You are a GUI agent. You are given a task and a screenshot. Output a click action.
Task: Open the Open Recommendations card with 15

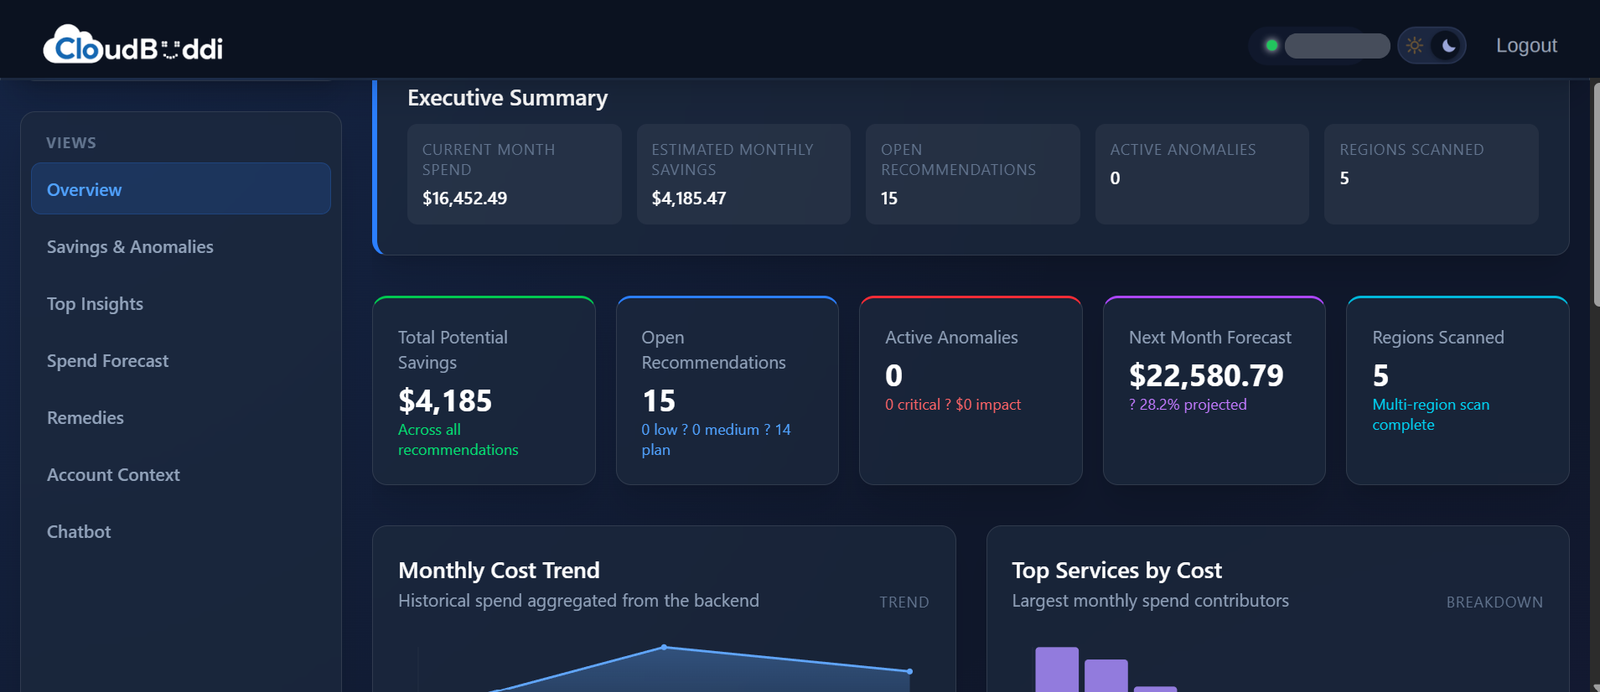[x=727, y=390]
